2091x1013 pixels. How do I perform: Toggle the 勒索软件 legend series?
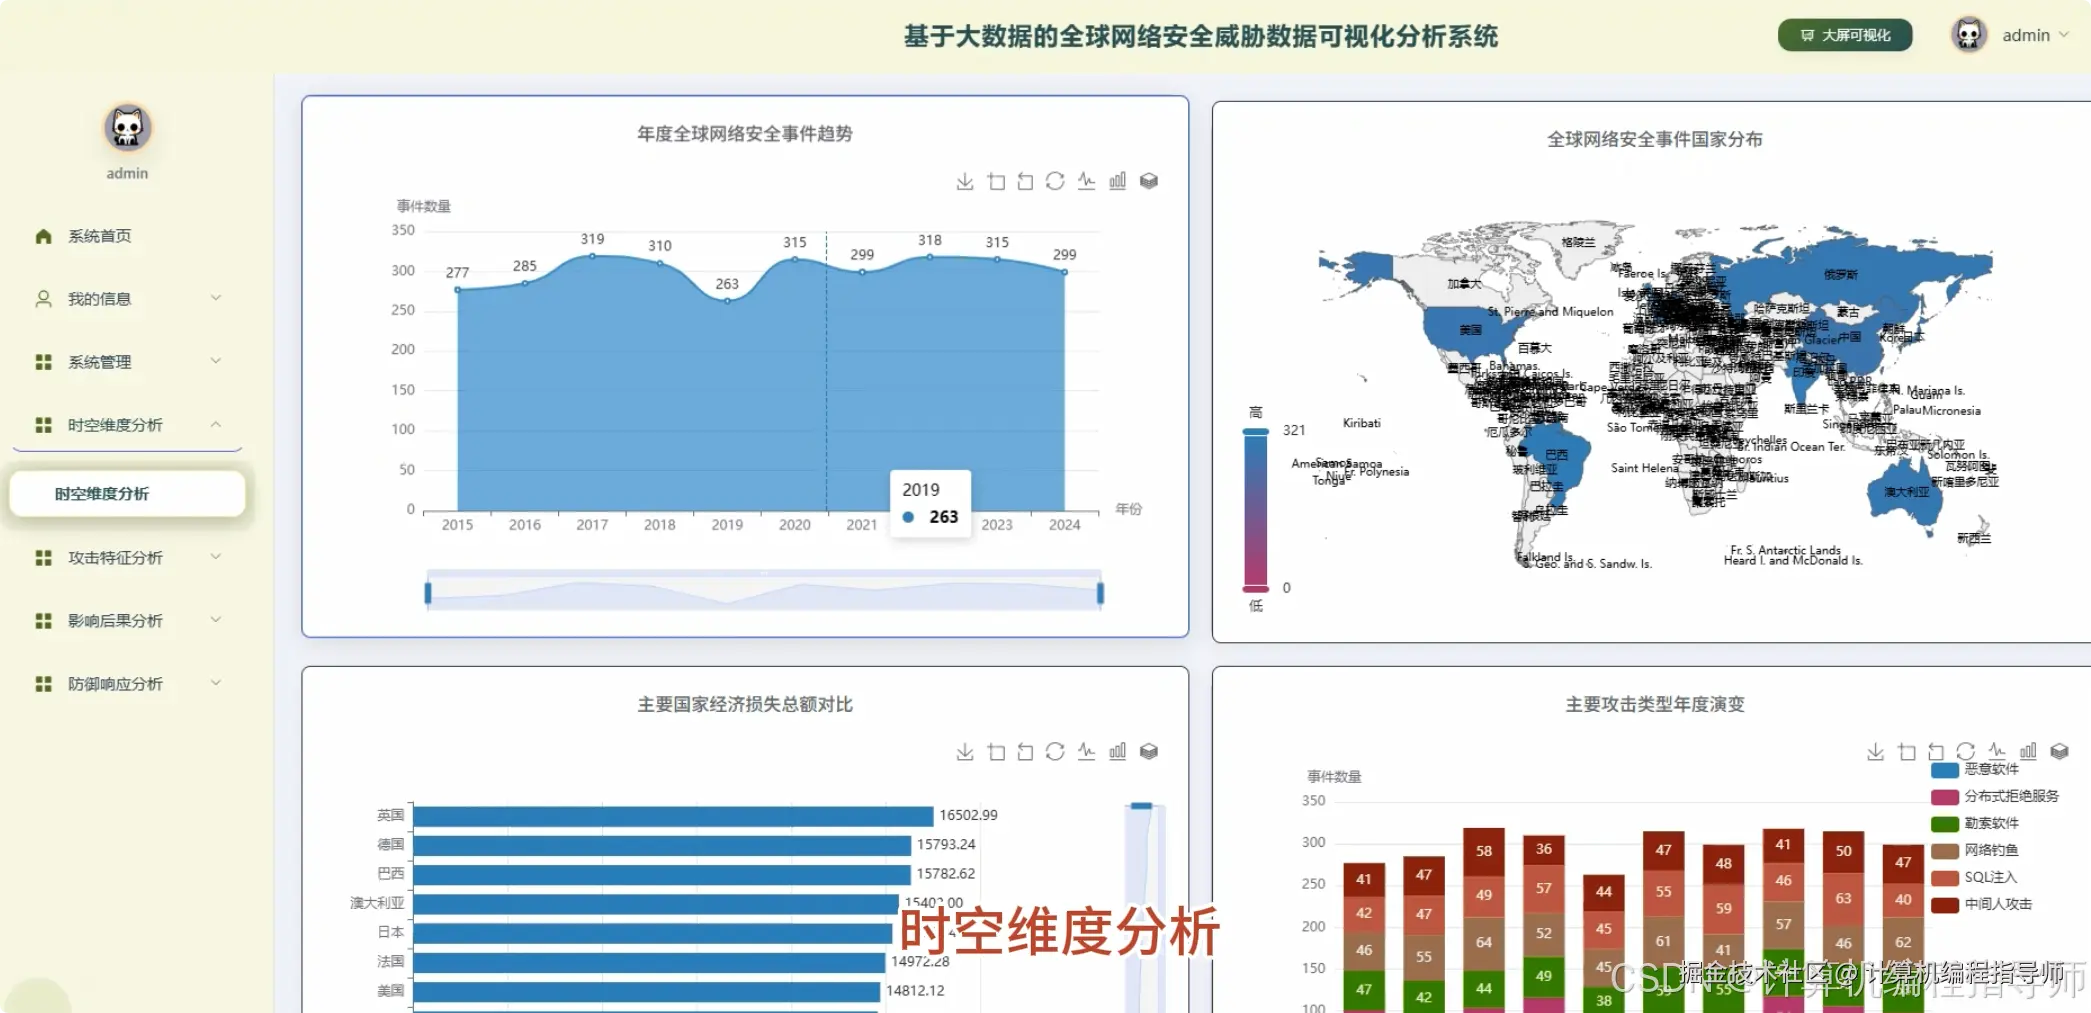click(x=1944, y=823)
